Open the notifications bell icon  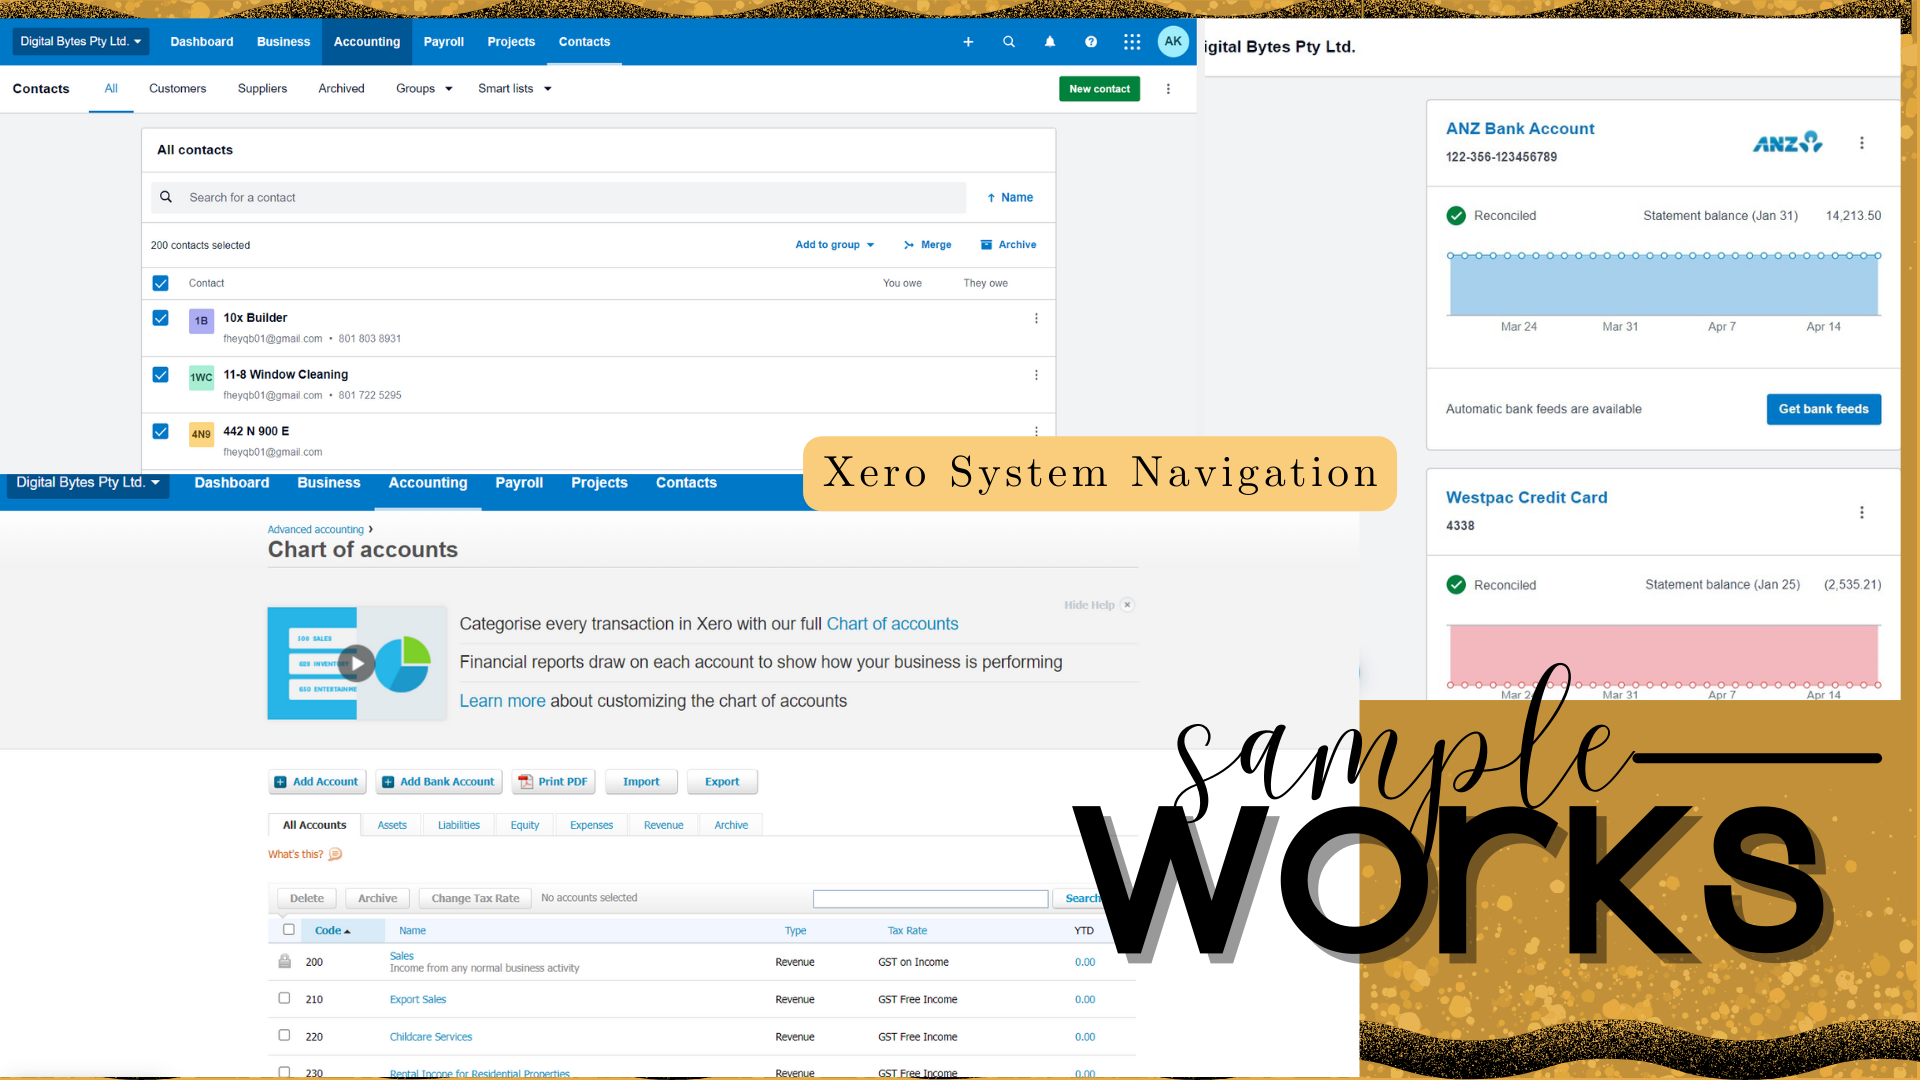(1050, 42)
